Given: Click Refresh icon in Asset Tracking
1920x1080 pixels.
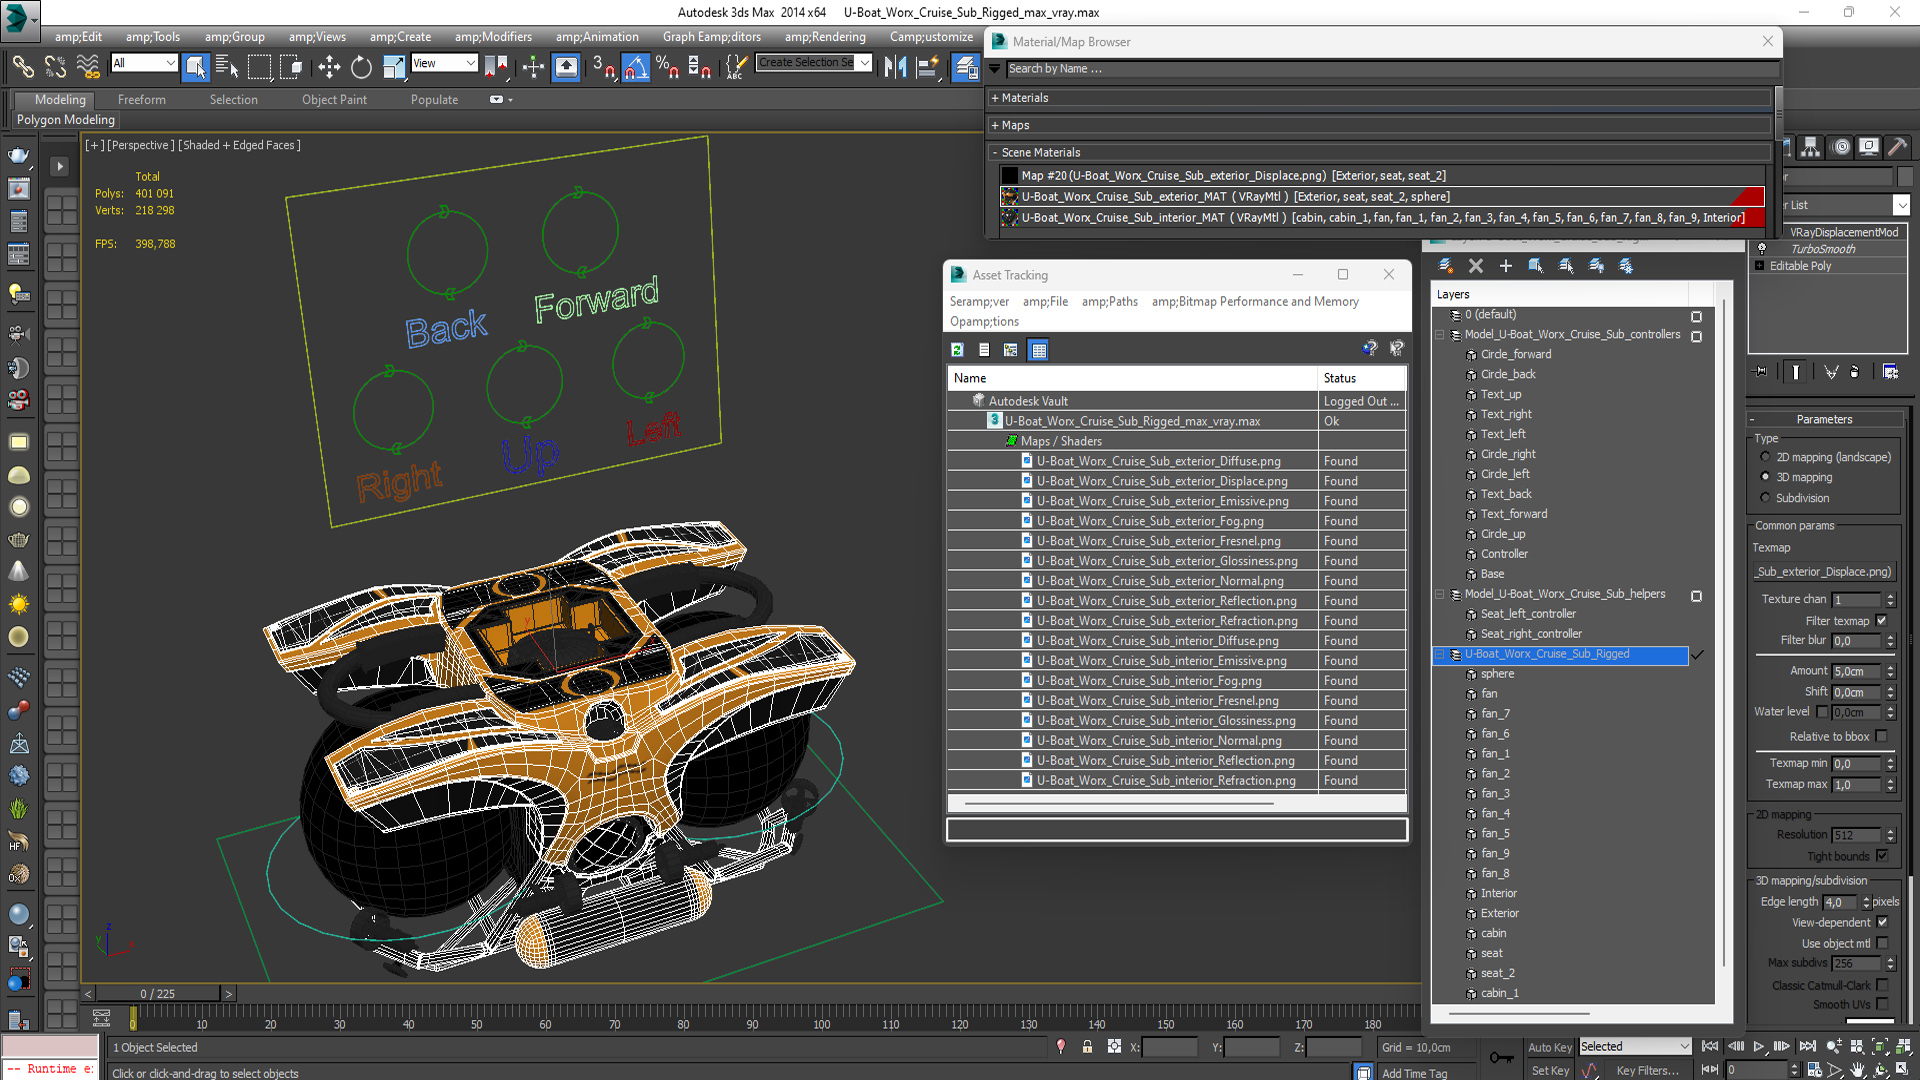Looking at the screenshot, I should pos(957,350).
